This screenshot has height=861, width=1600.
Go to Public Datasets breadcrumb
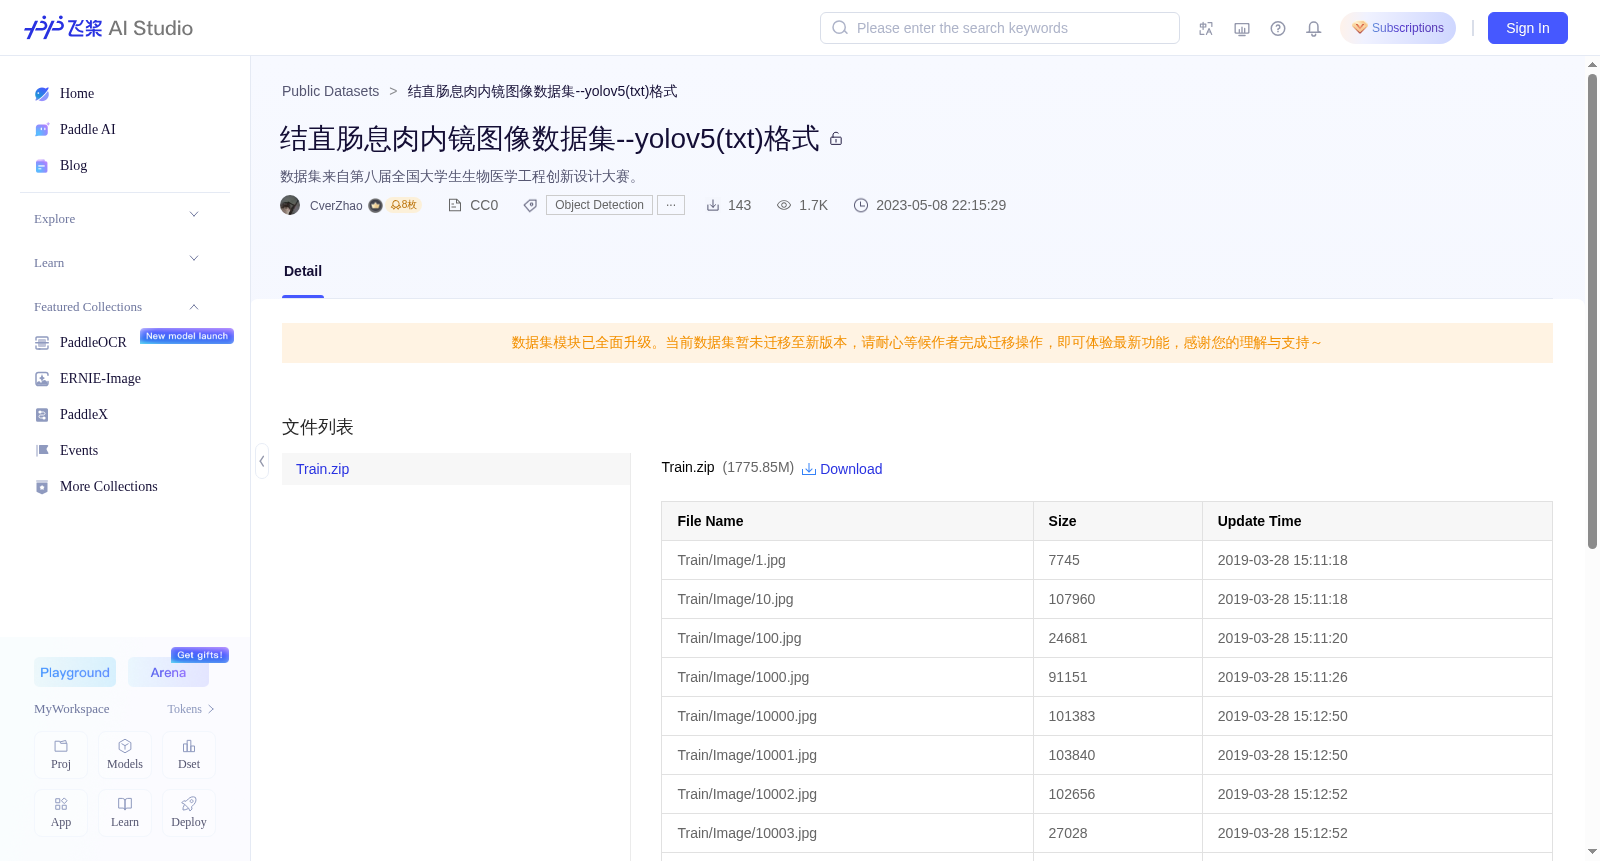coord(330,91)
